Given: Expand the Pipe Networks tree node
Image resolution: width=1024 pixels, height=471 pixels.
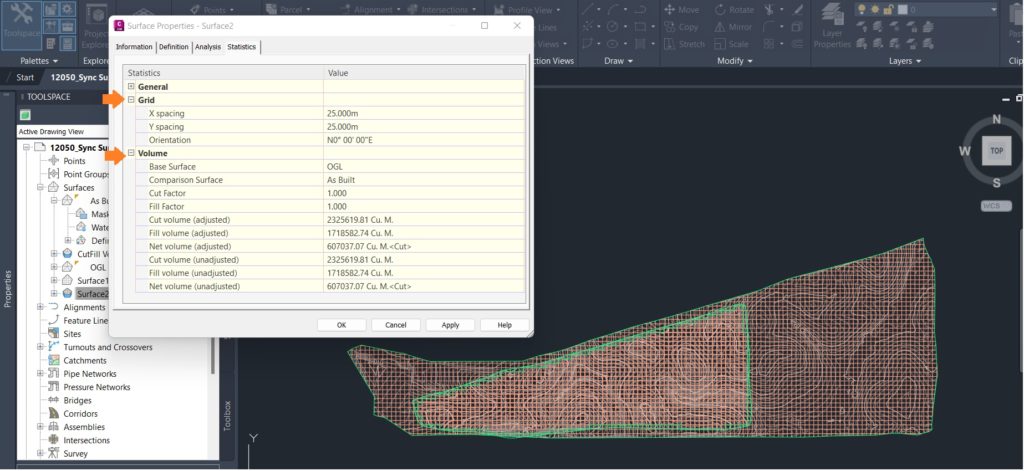Looking at the screenshot, I should [40, 374].
